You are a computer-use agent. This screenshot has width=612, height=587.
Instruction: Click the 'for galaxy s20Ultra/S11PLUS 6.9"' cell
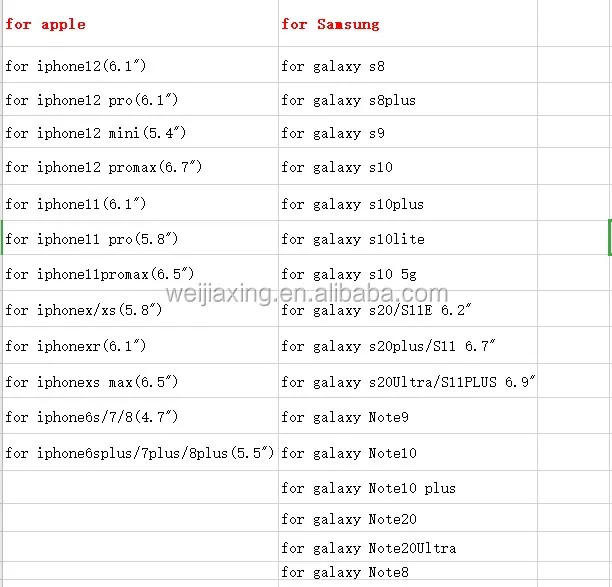408,382
